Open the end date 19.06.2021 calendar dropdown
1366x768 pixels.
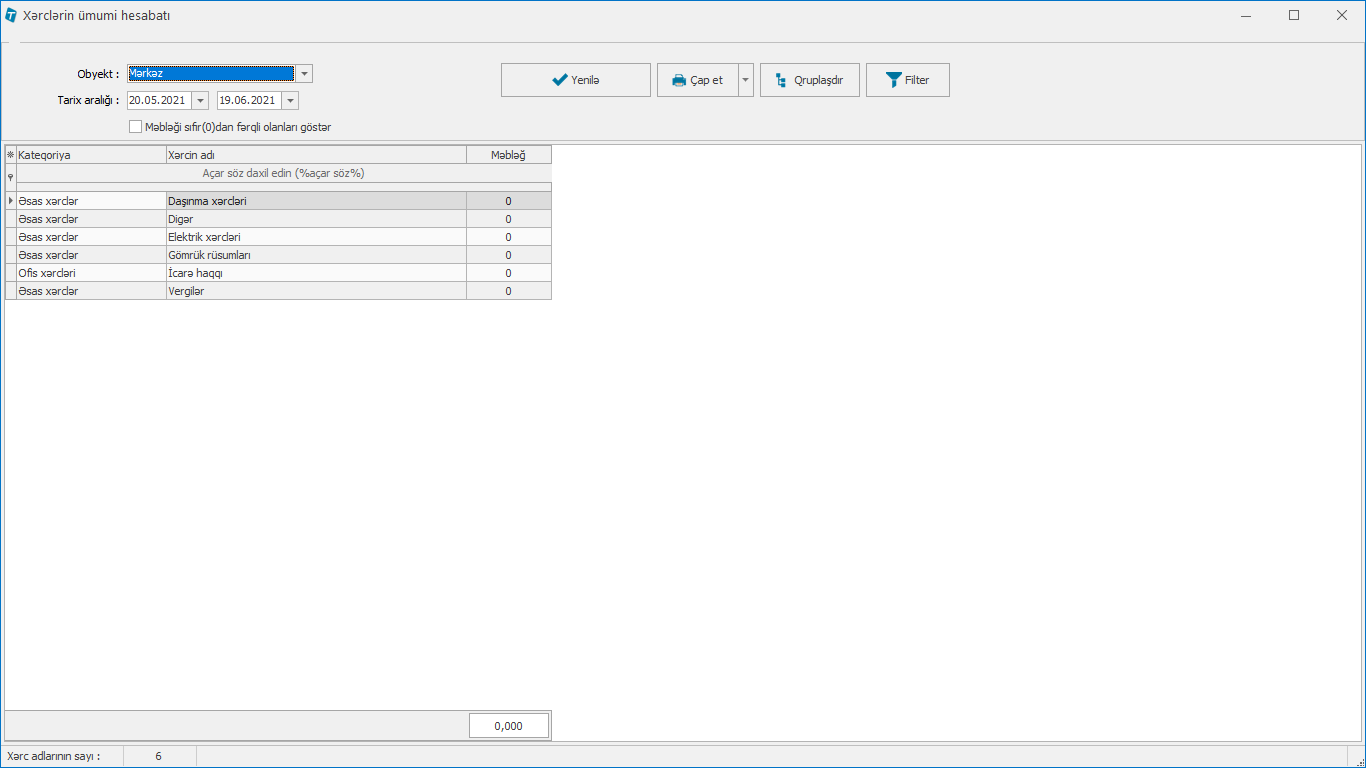[x=290, y=101]
